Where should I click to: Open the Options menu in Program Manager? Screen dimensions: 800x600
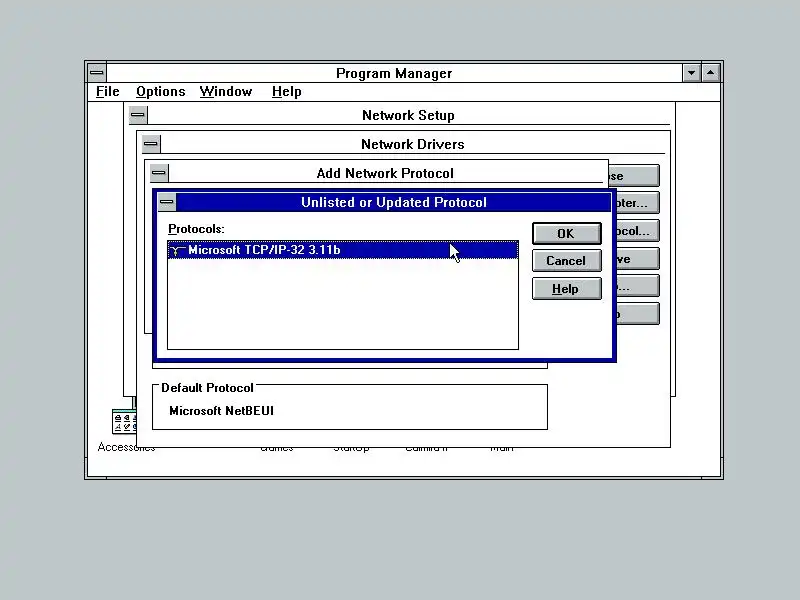coord(161,92)
